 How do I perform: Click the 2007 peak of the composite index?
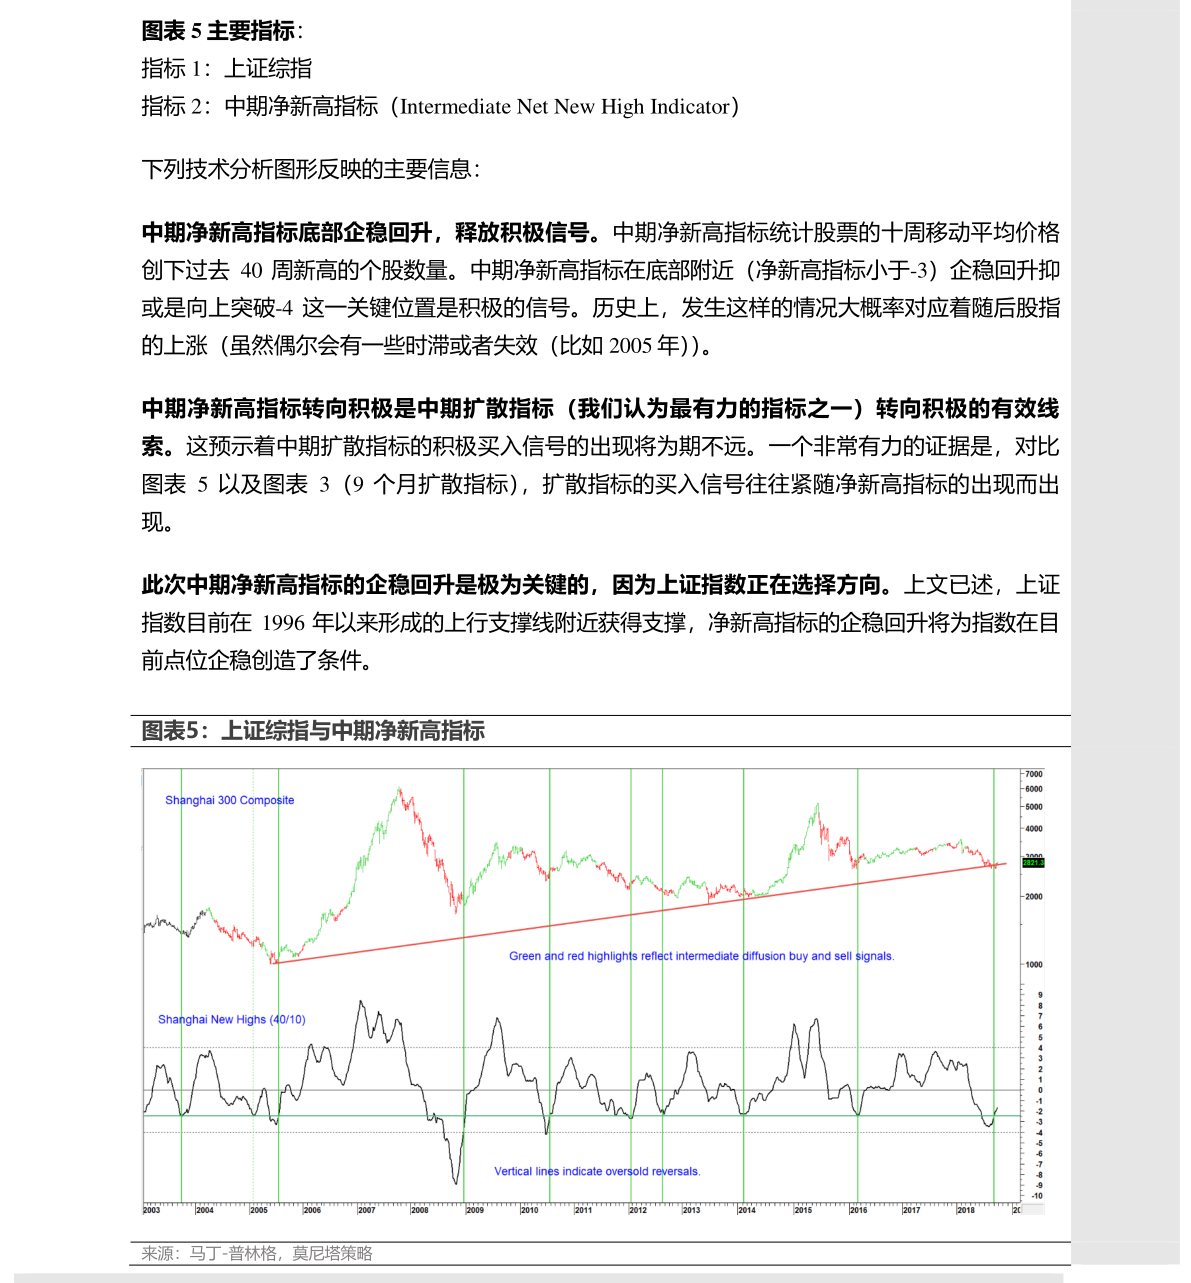tap(399, 789)
